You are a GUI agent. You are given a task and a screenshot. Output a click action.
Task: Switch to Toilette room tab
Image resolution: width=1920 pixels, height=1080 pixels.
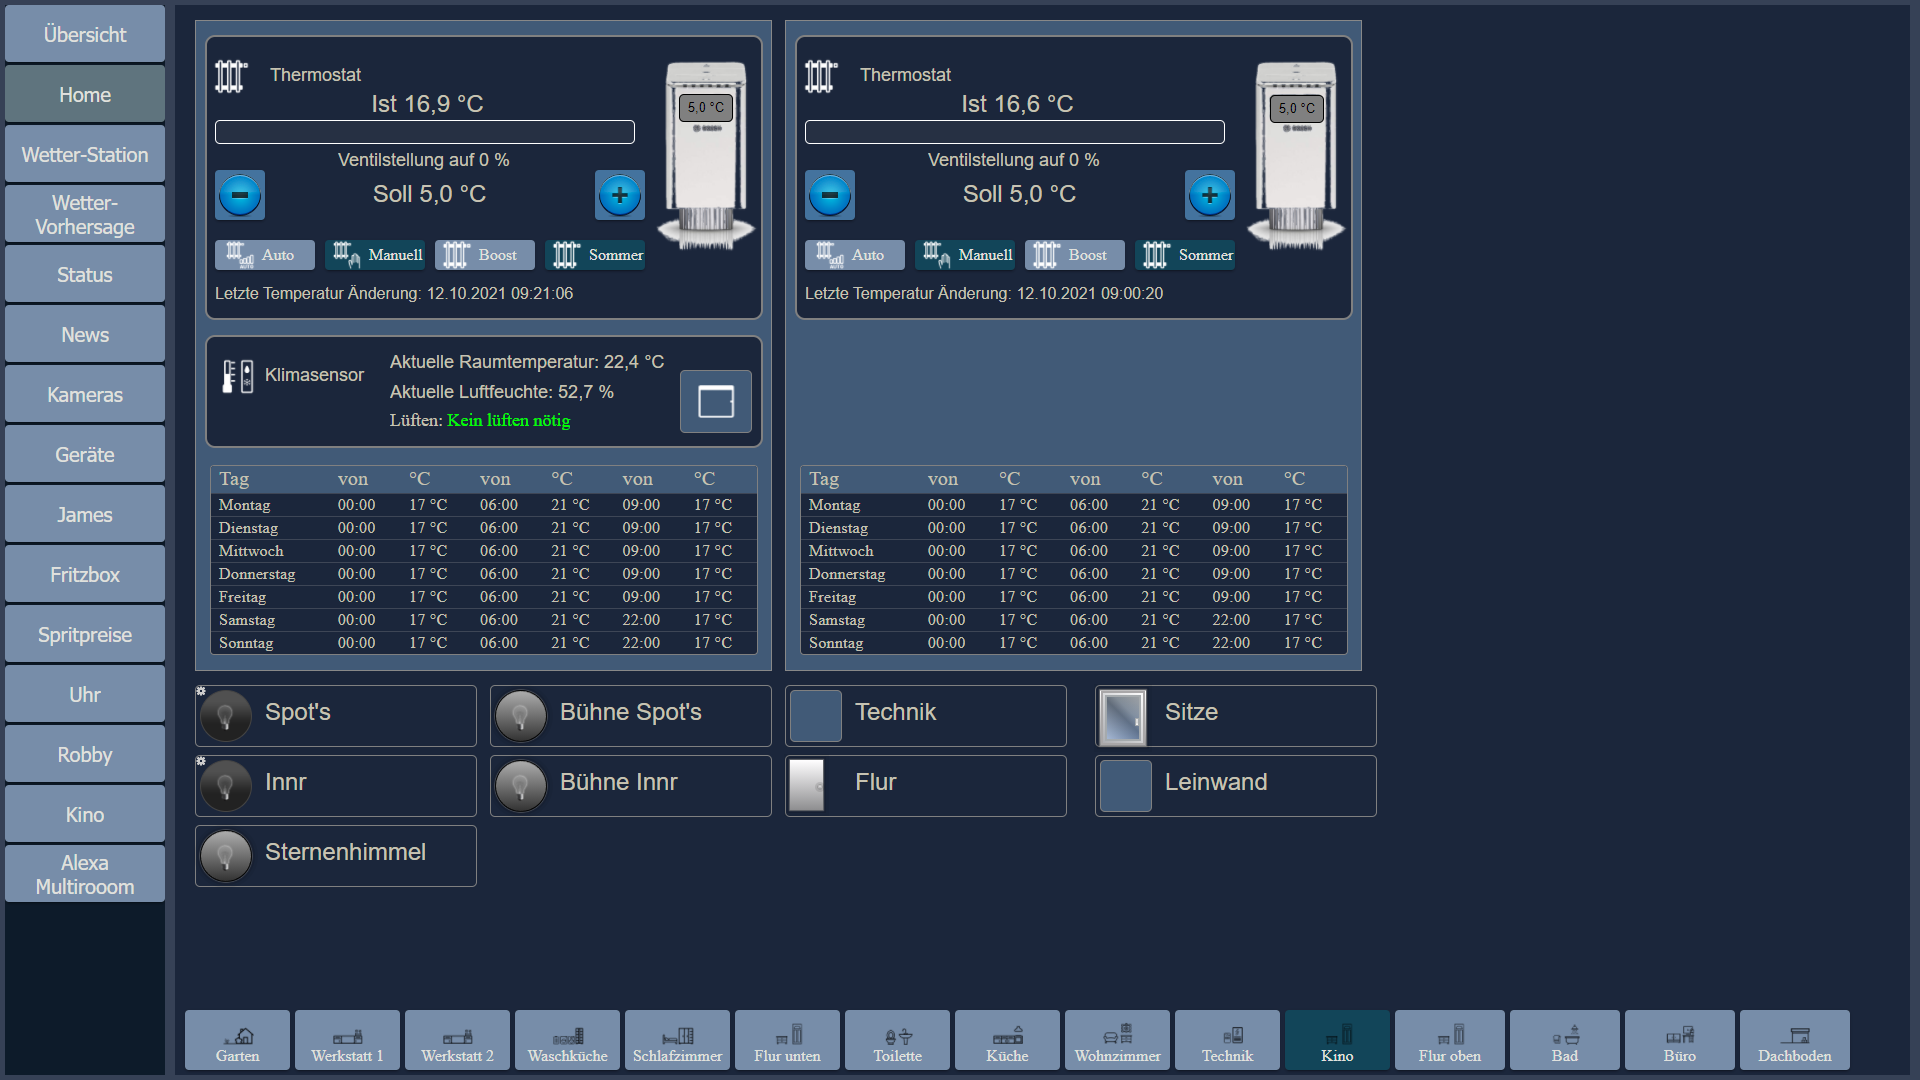coord(897,1040)
